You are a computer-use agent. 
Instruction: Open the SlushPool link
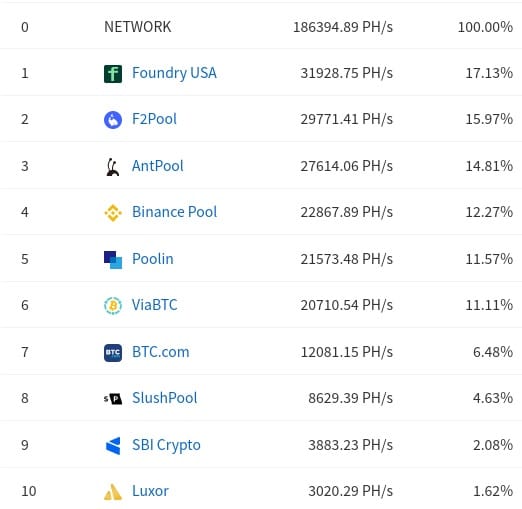[x=164, y=398]
